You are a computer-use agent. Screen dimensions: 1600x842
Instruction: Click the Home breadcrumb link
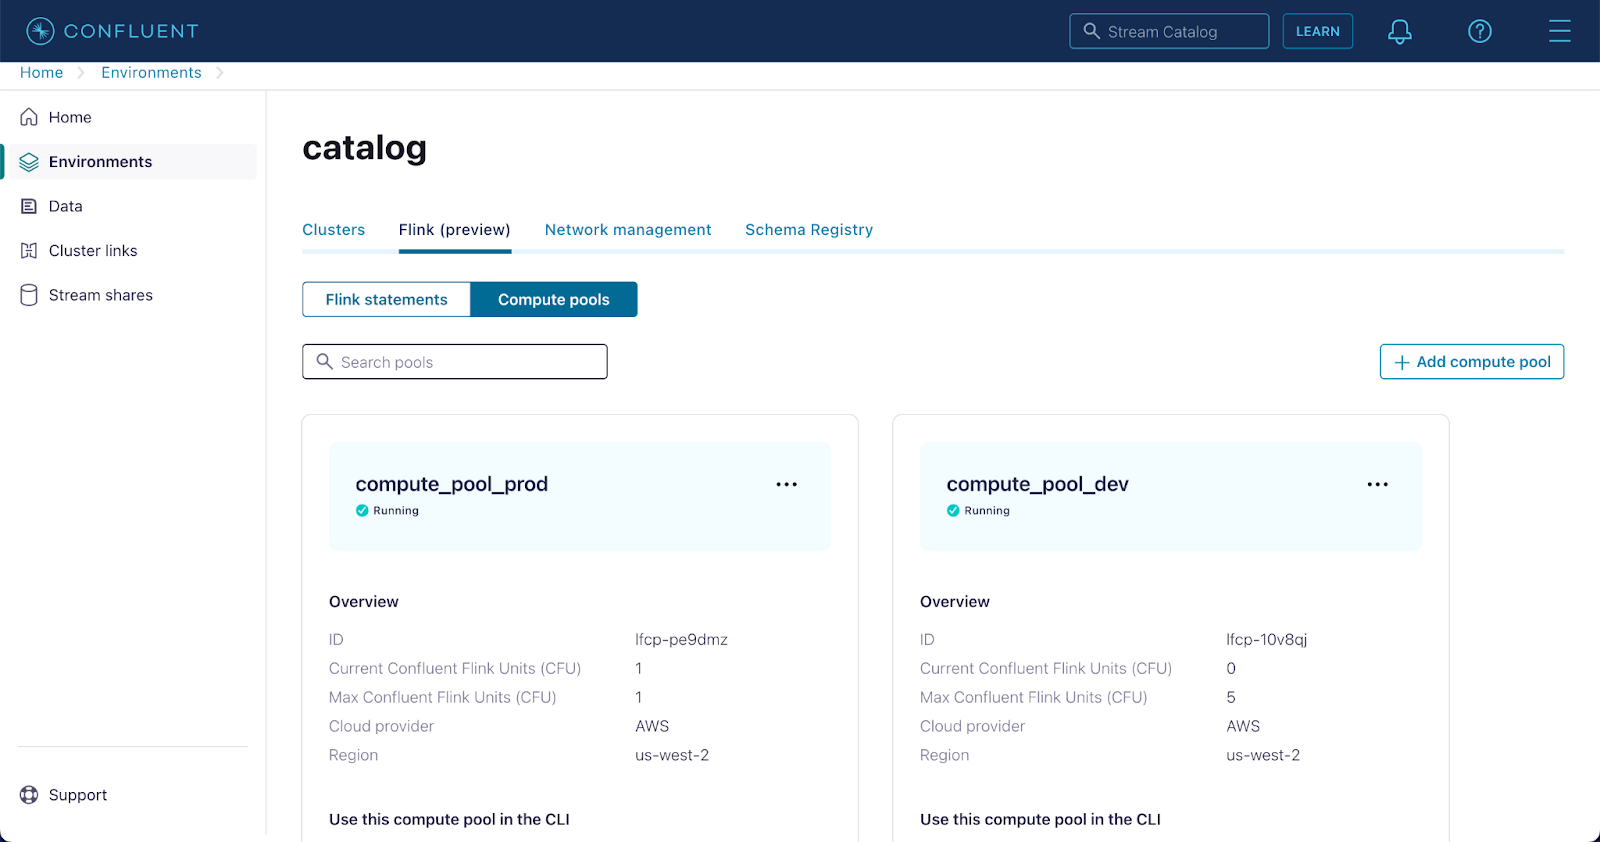coord(42,73)
